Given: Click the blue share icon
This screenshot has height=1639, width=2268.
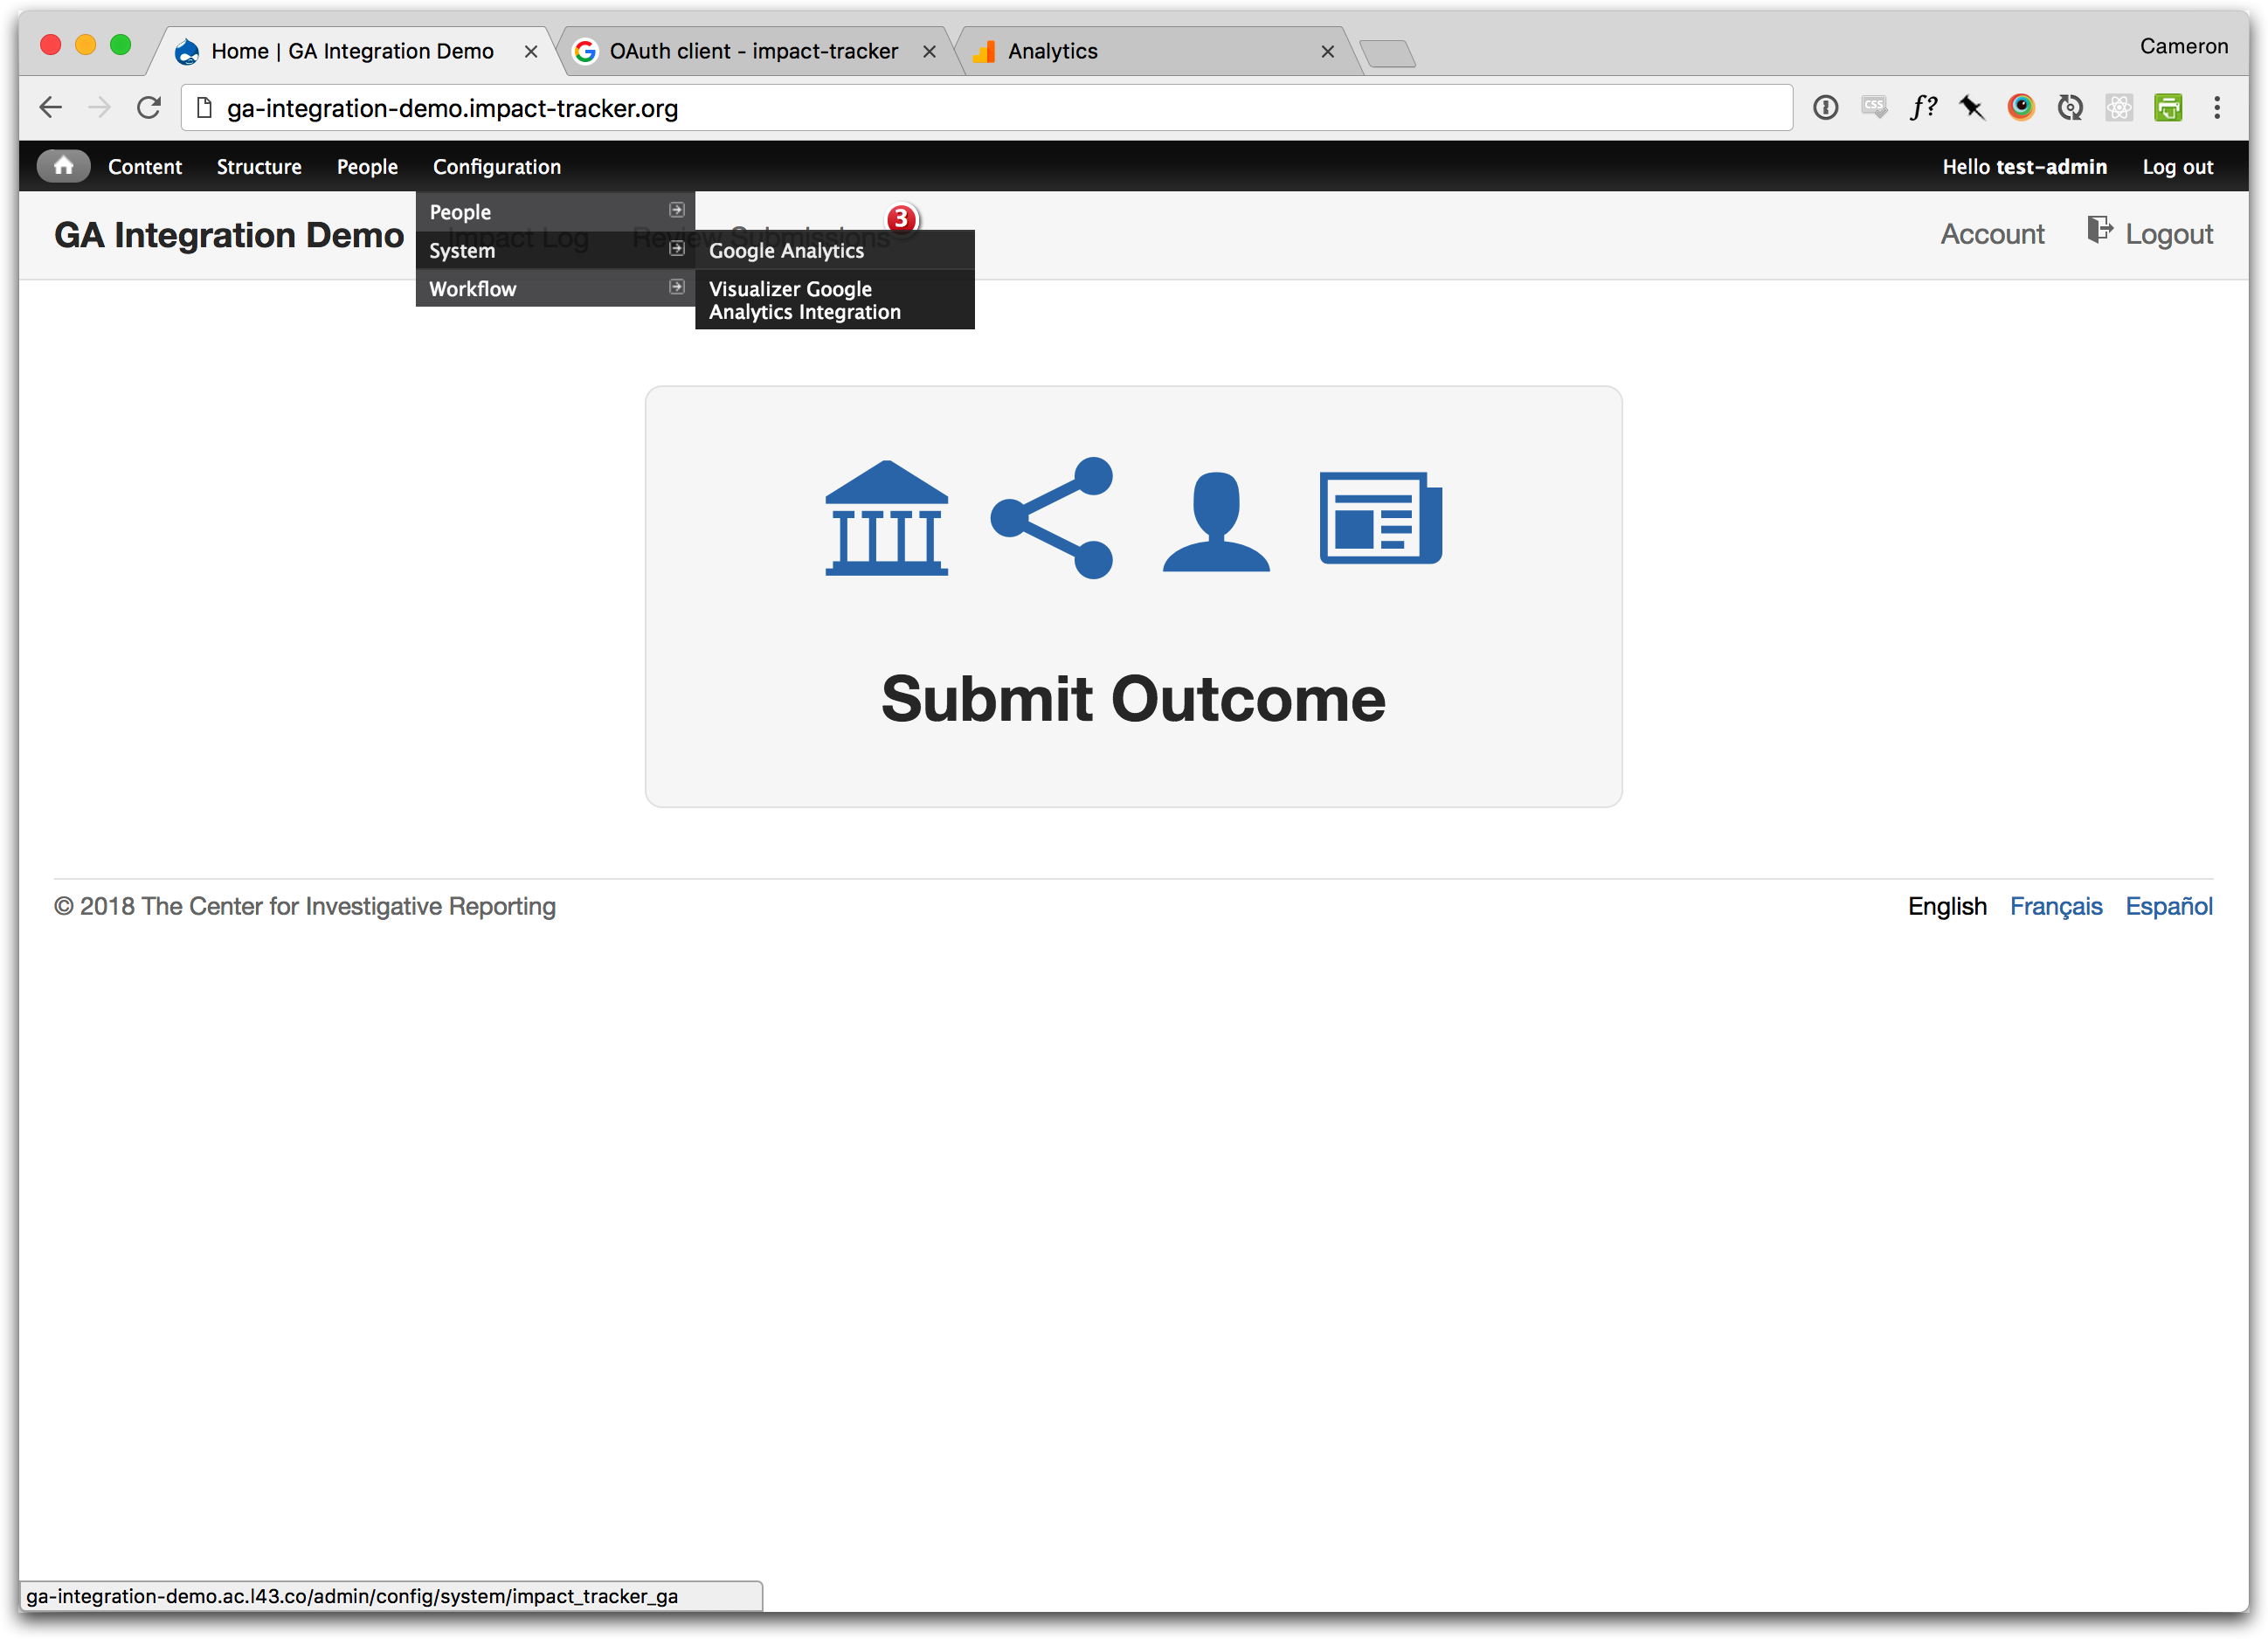Looking at the screenshot, I should (x=1052, y=518).
